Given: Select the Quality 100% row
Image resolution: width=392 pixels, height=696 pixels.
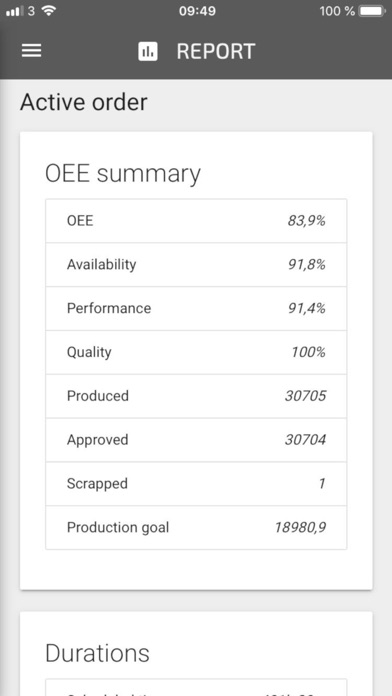Looking at the screenshot, I should [x=196, y=352].
